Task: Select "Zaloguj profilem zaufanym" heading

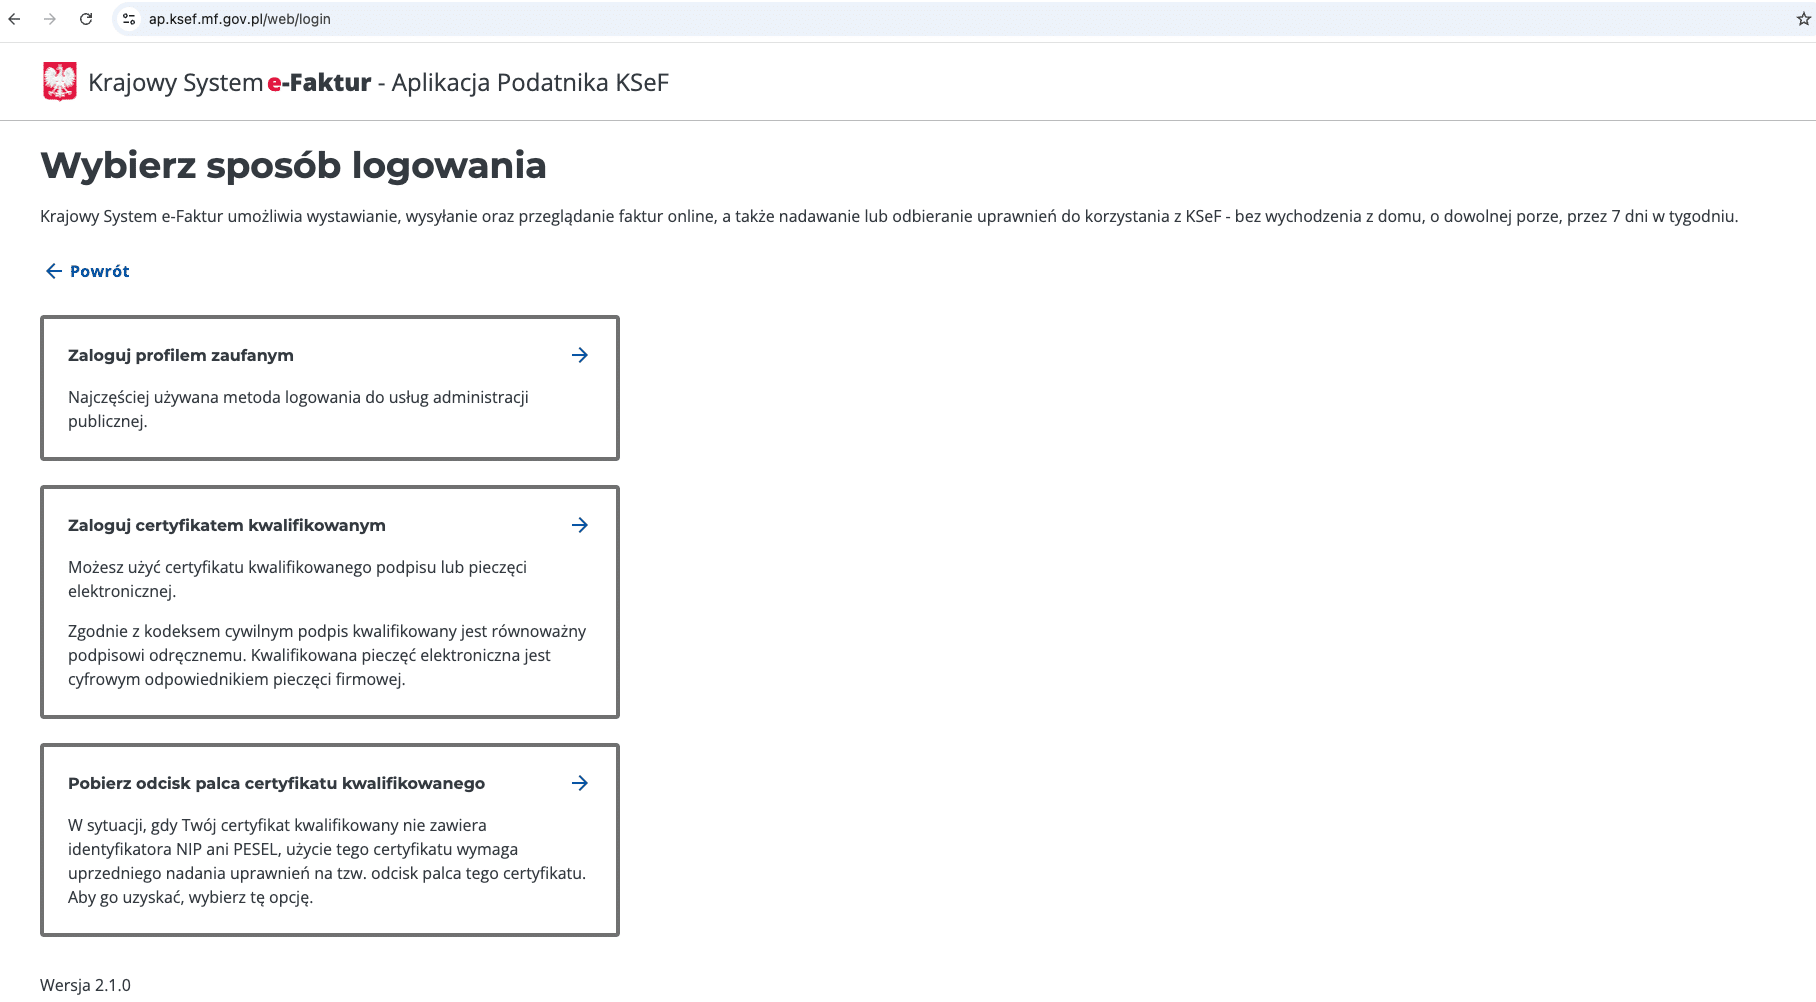Action: coord(181,355)
